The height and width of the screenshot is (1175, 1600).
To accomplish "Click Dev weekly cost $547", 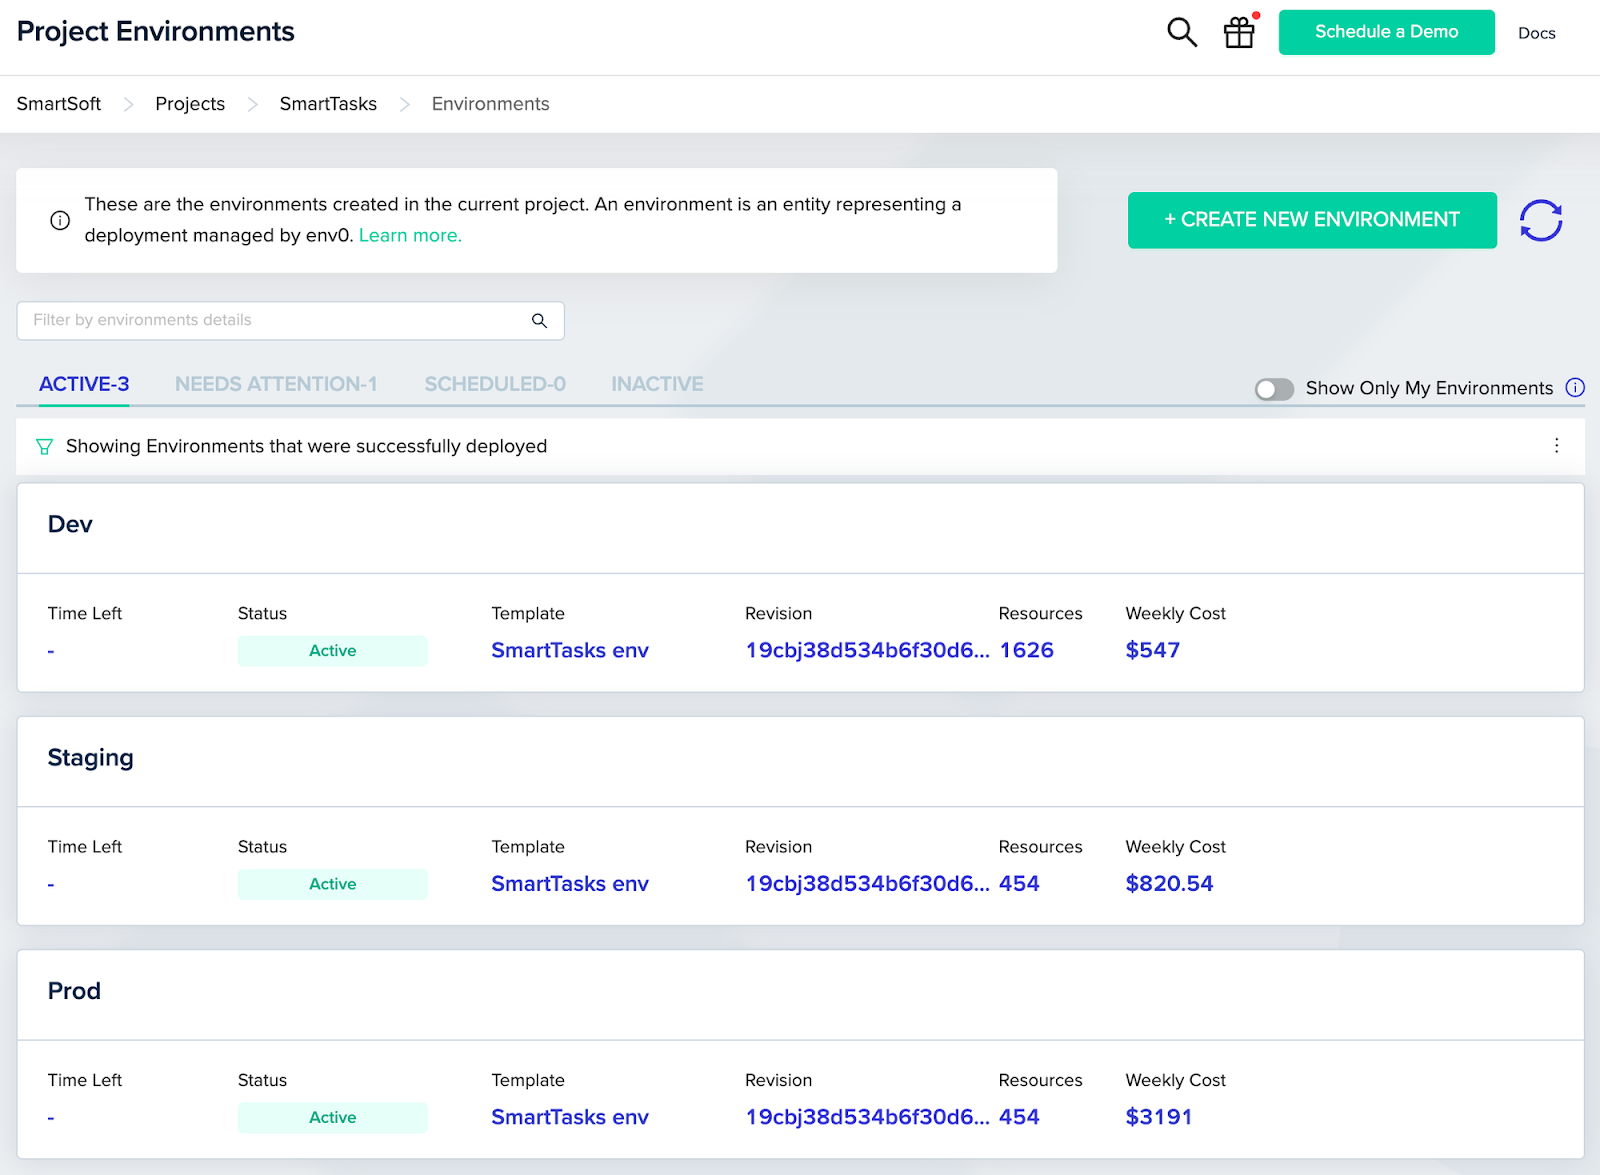I will pos(1152,651).
